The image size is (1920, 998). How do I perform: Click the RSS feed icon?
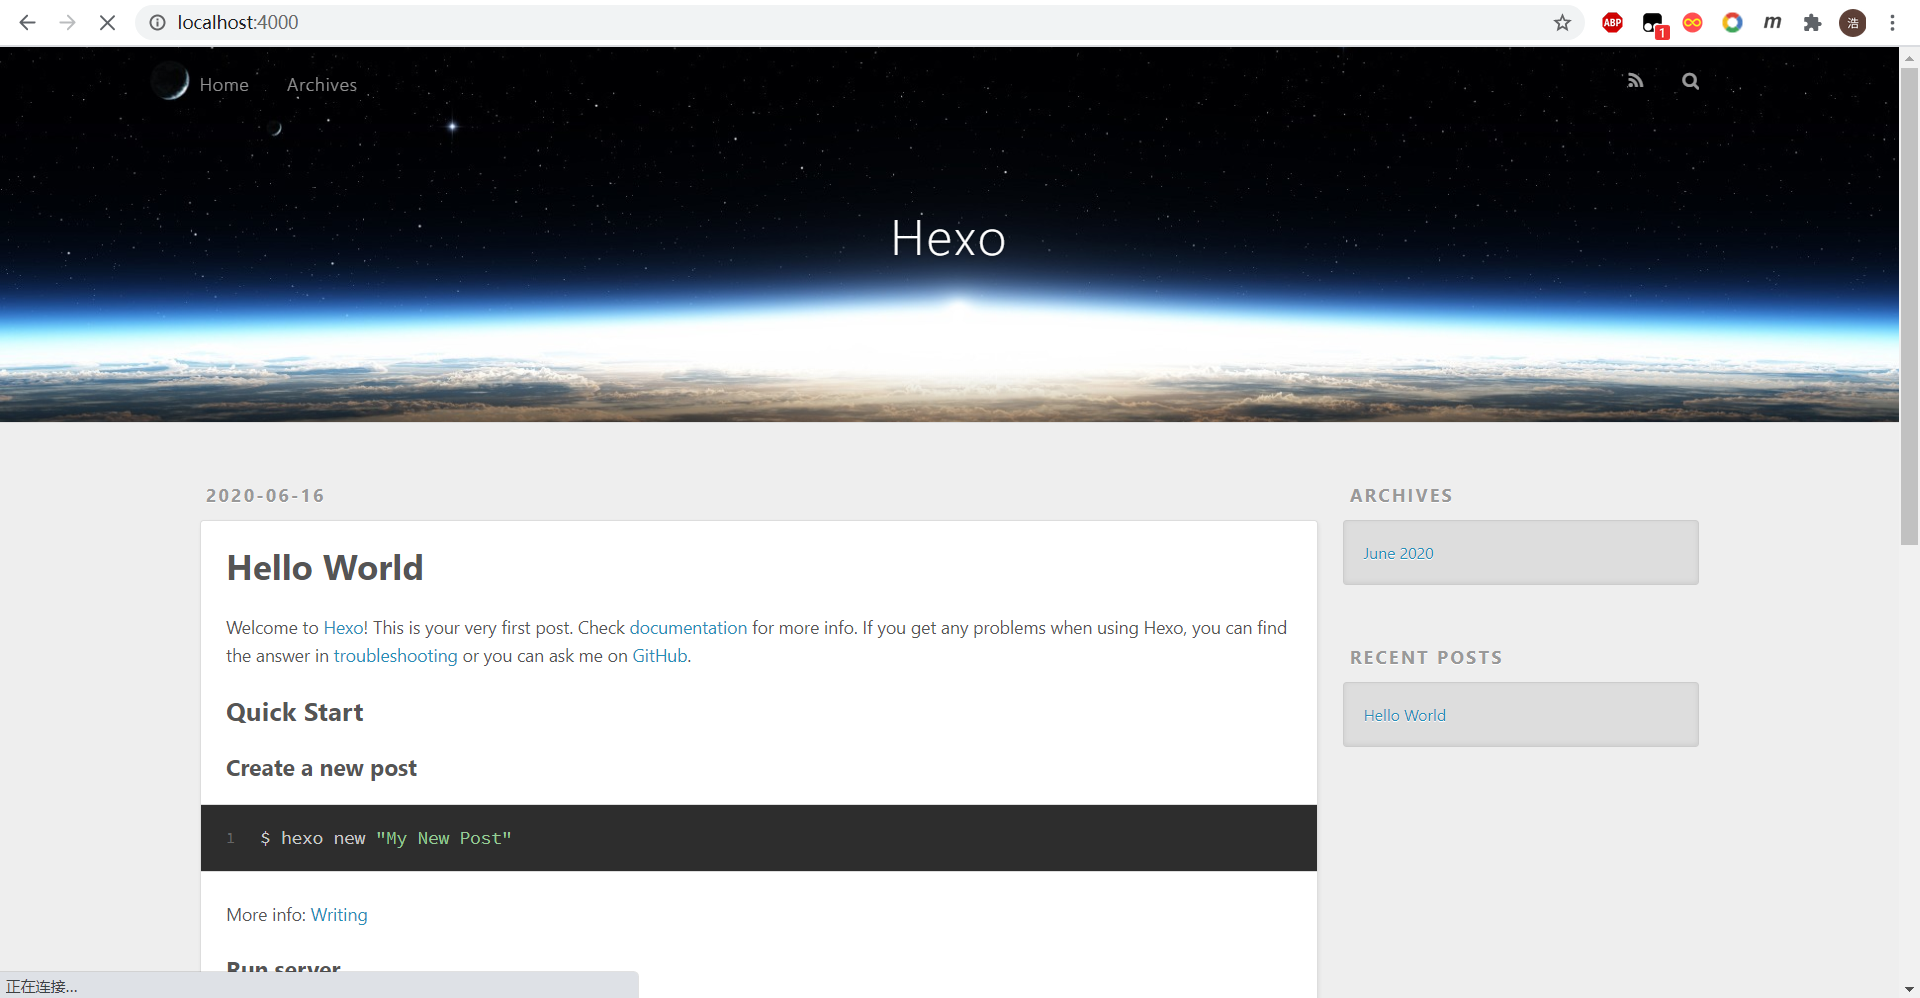coord(1635,81)
